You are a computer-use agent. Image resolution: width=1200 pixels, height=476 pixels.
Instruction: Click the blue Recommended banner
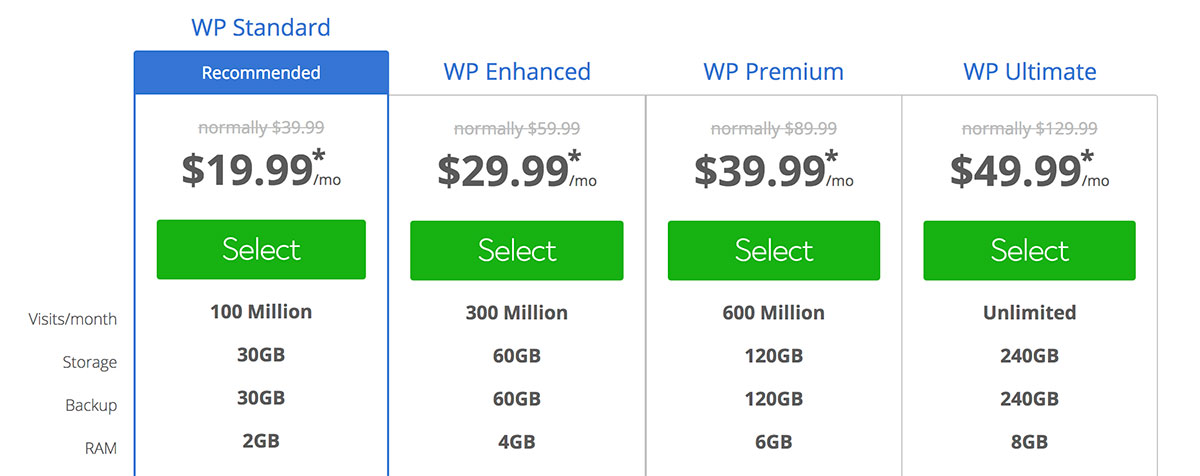pos(261,73)
